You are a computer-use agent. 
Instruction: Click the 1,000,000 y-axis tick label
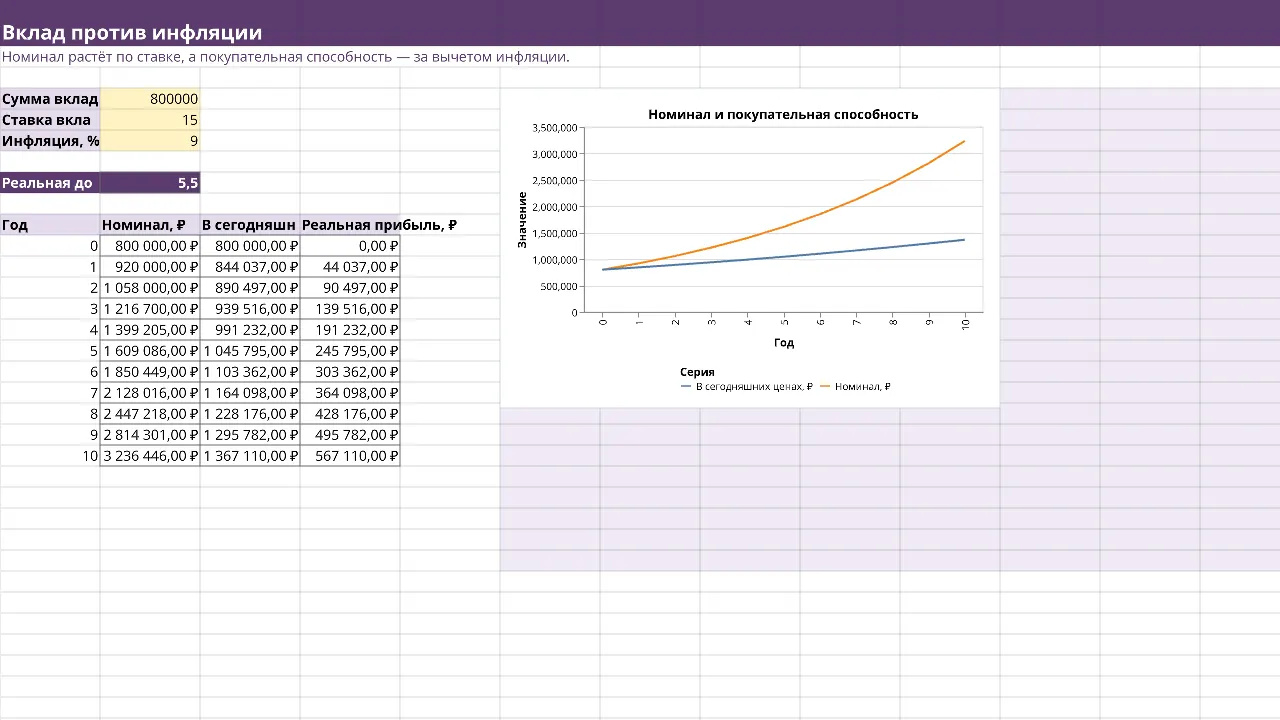[555, 260]
